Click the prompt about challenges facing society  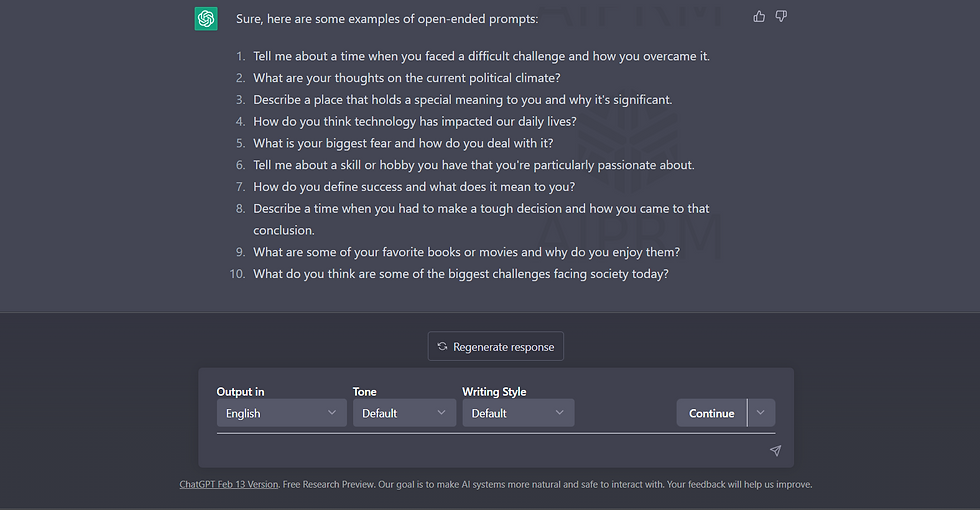click(461, 274)
